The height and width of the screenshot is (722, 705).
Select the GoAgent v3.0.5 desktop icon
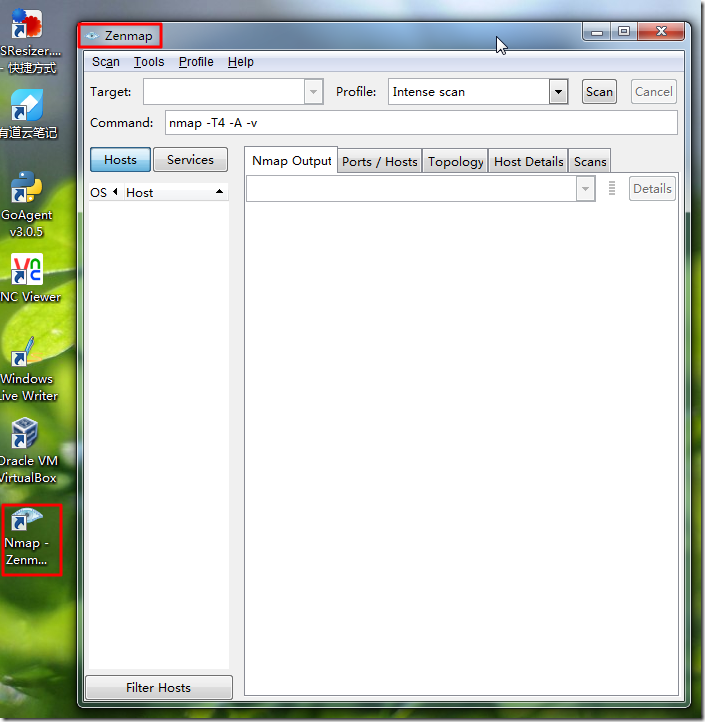pos(27,187)
